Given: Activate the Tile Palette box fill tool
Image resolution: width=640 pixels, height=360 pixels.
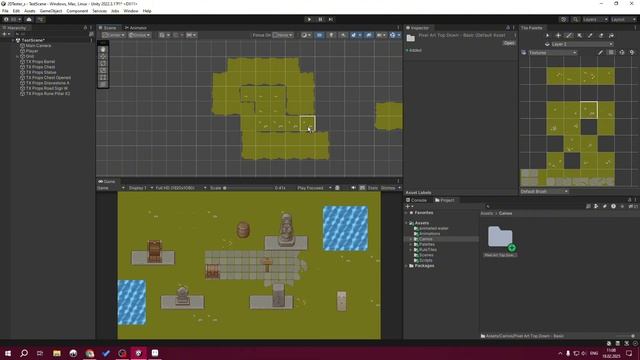Looking at the screenshot, I should (580, 36).
